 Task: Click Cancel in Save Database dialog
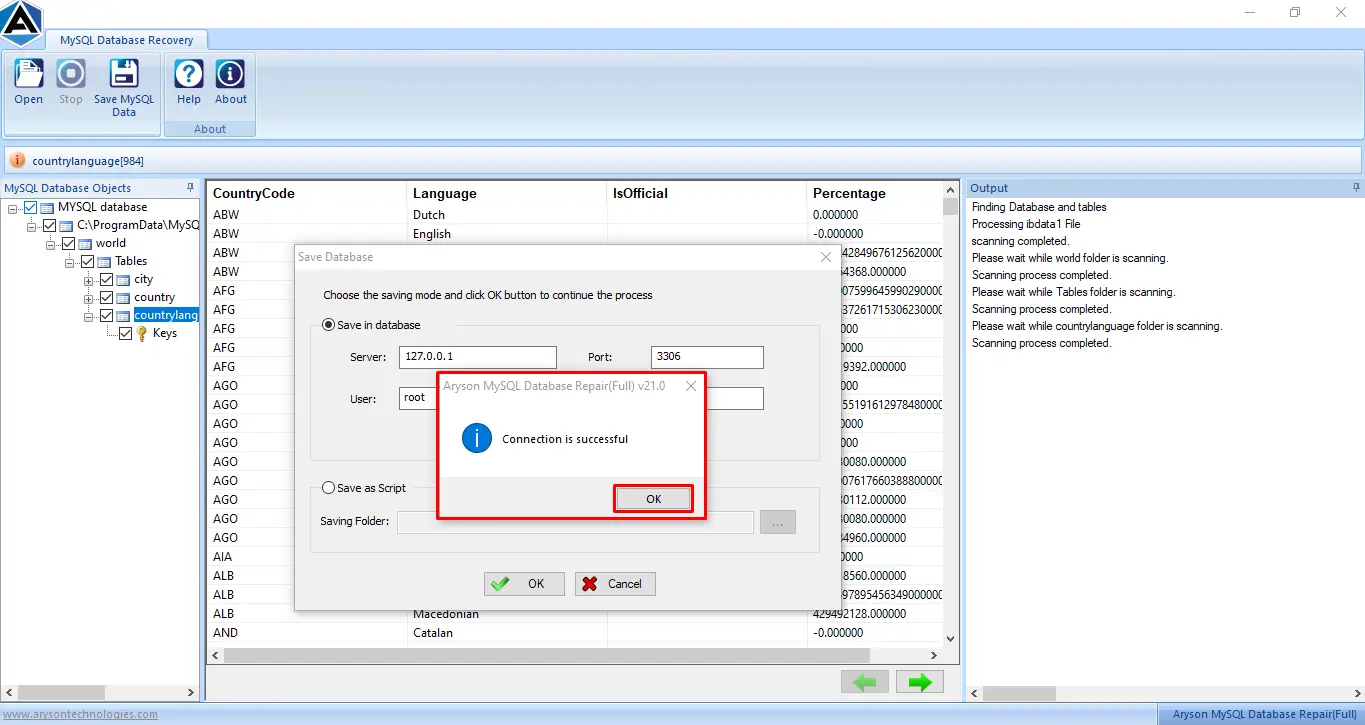pos(615,584)
